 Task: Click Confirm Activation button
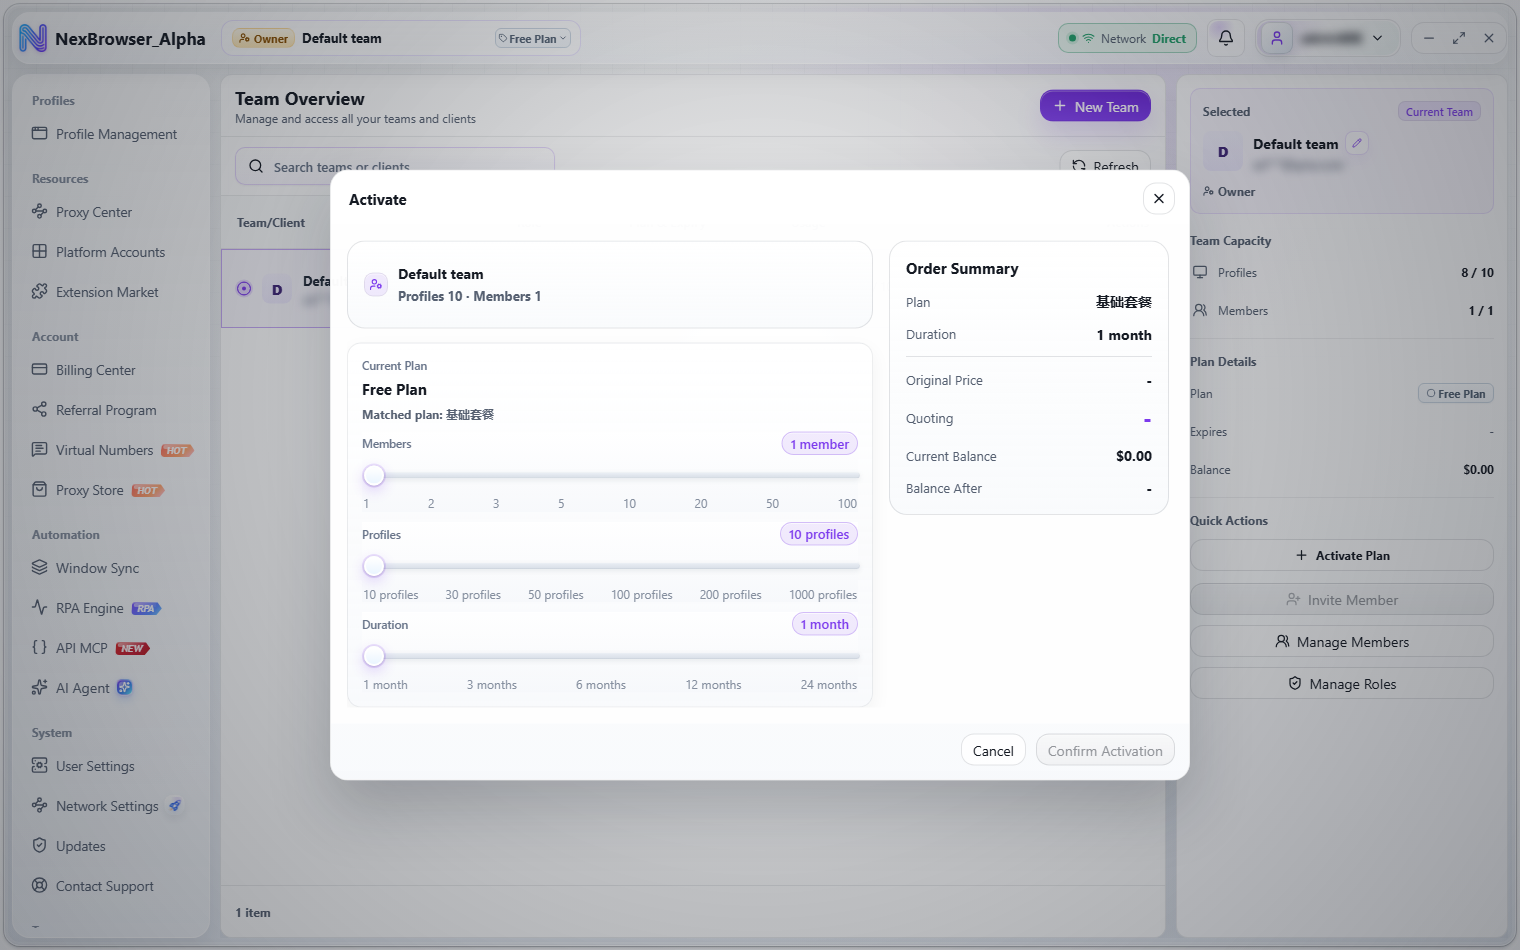pyautogui.click(x=1105, y=750)
